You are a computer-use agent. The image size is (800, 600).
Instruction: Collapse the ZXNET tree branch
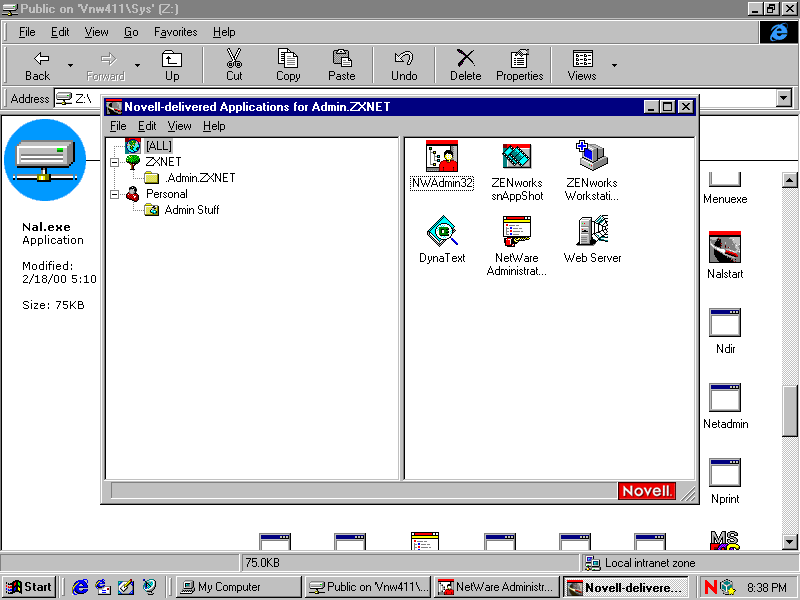(x=115, y=162)
